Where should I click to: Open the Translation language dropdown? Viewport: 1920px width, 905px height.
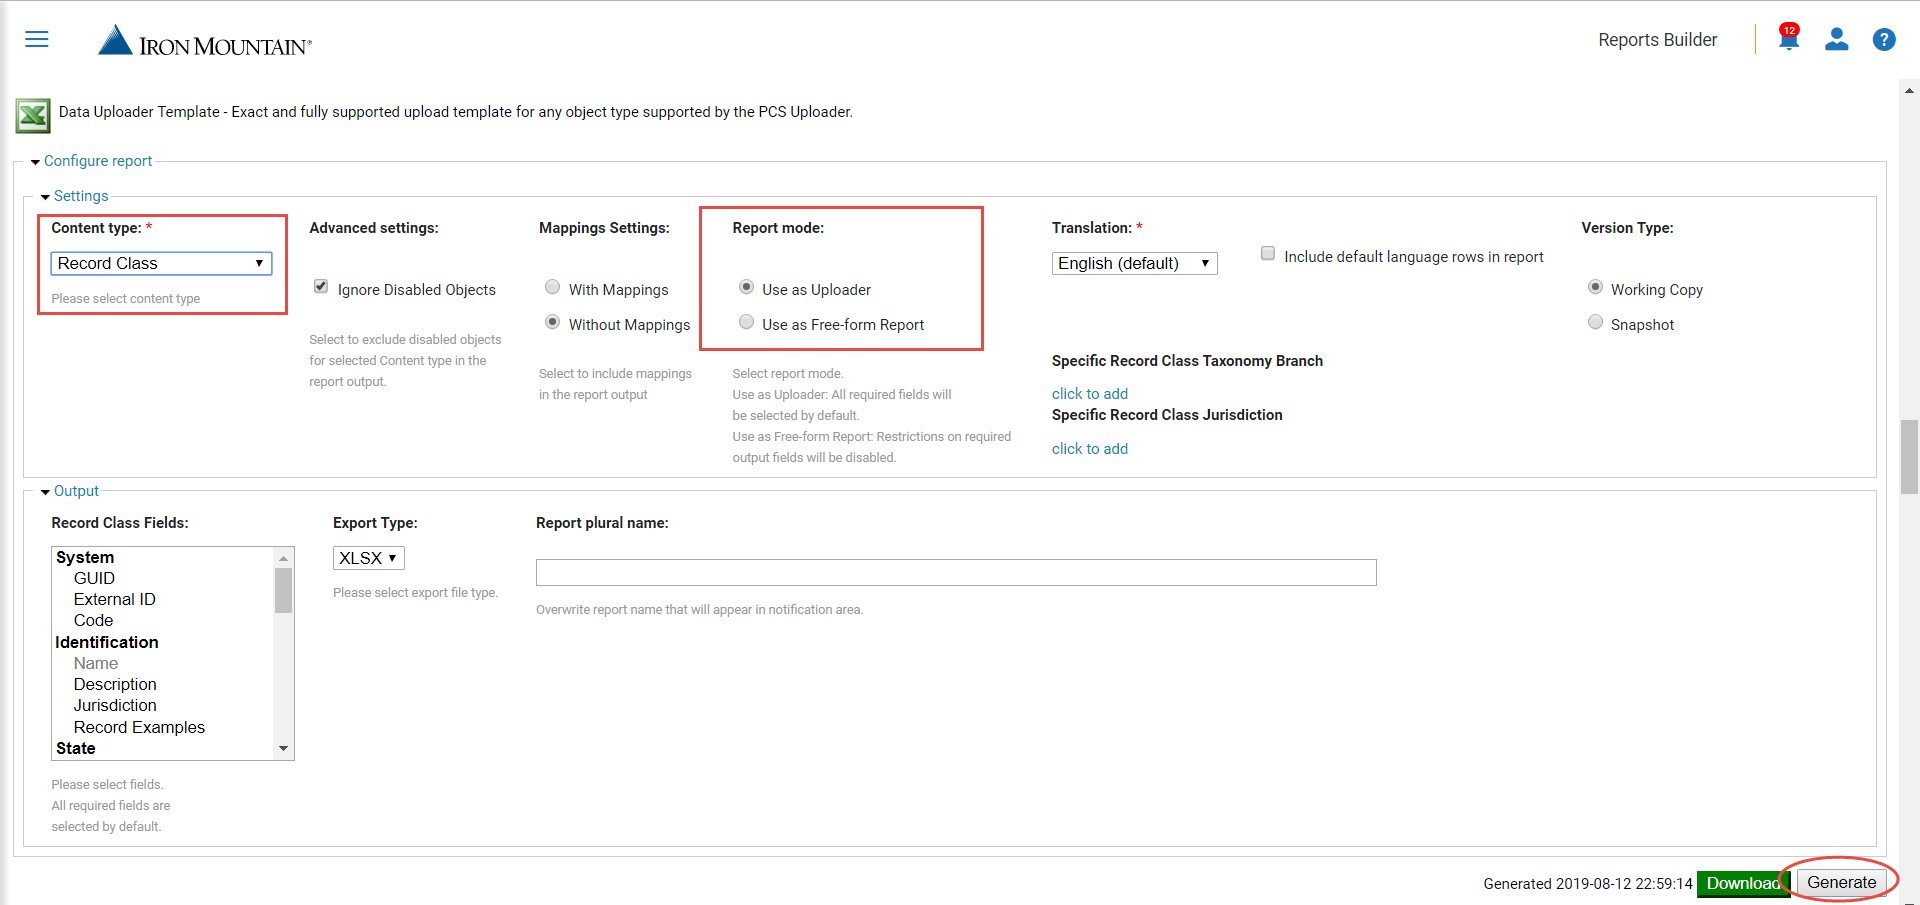(1134, 263)
